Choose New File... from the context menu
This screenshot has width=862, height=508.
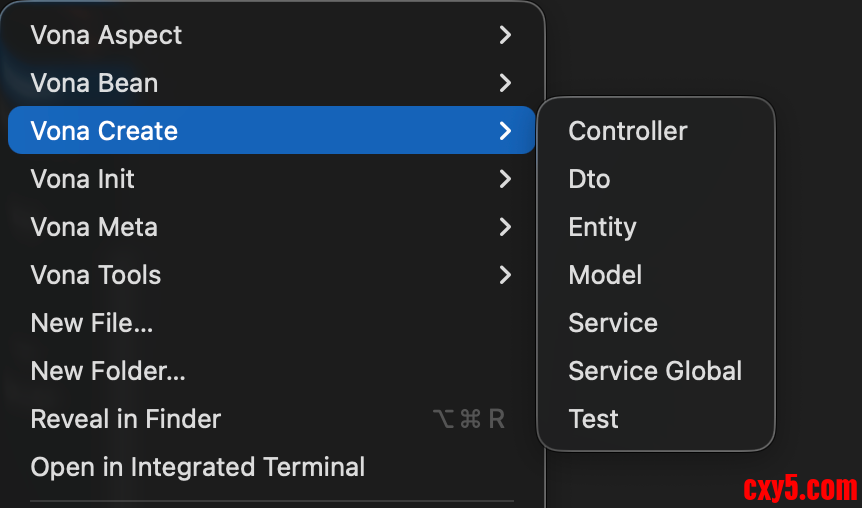(92, 323)
